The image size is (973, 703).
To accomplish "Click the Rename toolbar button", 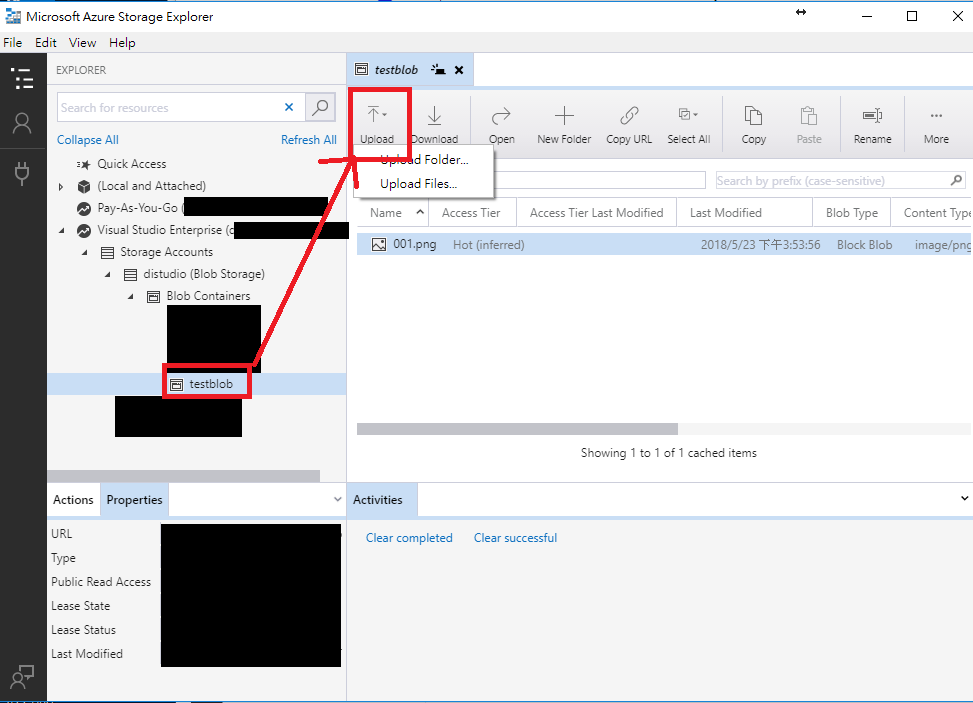I will click(872, 125).
